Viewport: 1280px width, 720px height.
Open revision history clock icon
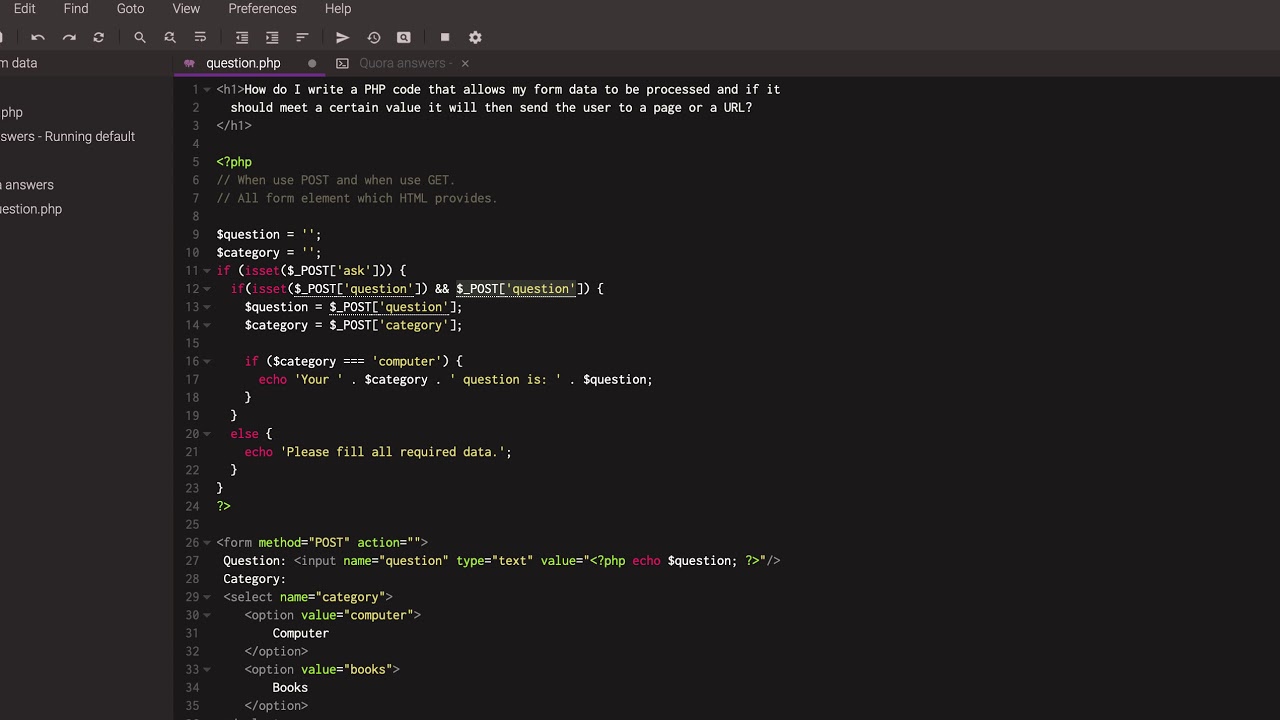click(x=374, y=37)
